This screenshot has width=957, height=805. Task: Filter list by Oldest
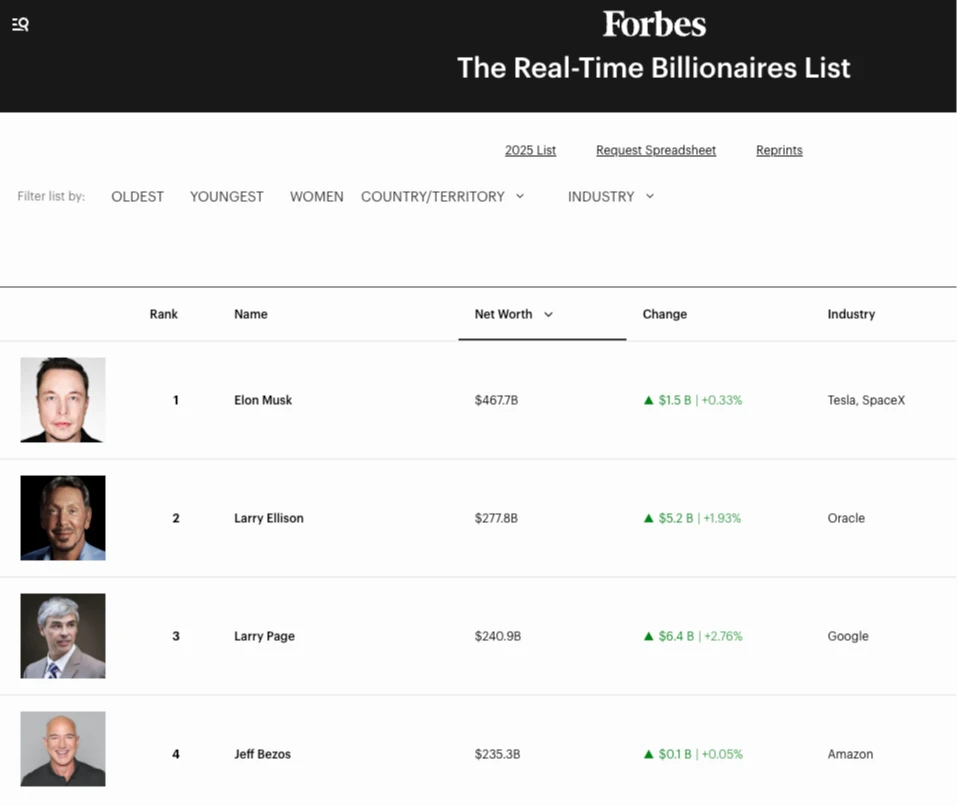pyautogui.click(x=137, y=197)
